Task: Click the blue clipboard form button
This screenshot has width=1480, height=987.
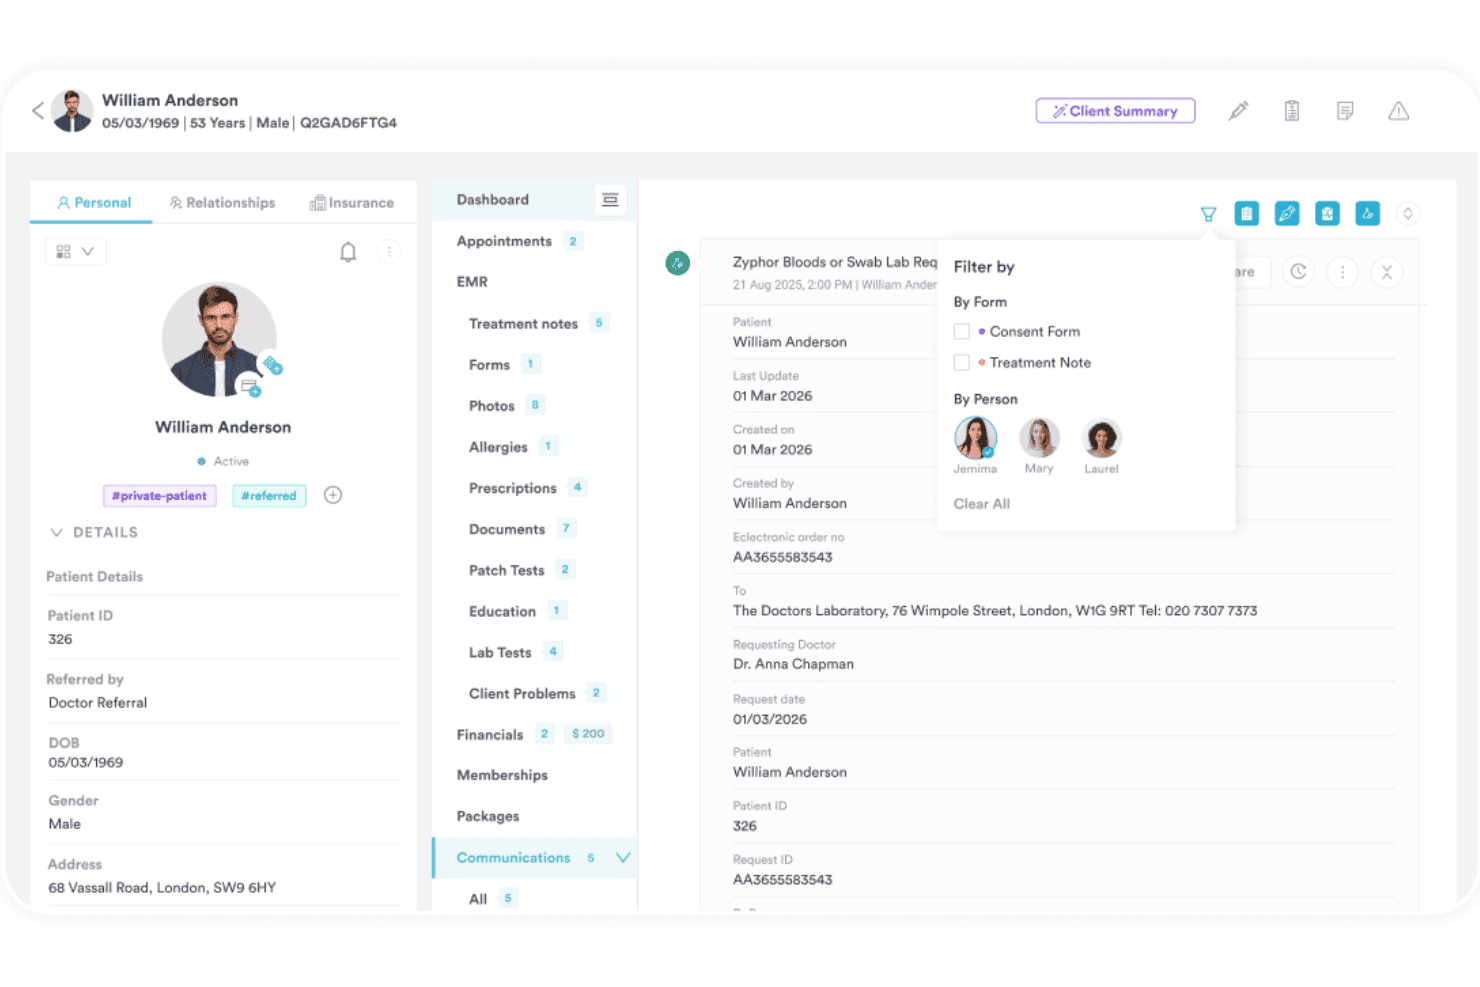Action: point(1247,213)
